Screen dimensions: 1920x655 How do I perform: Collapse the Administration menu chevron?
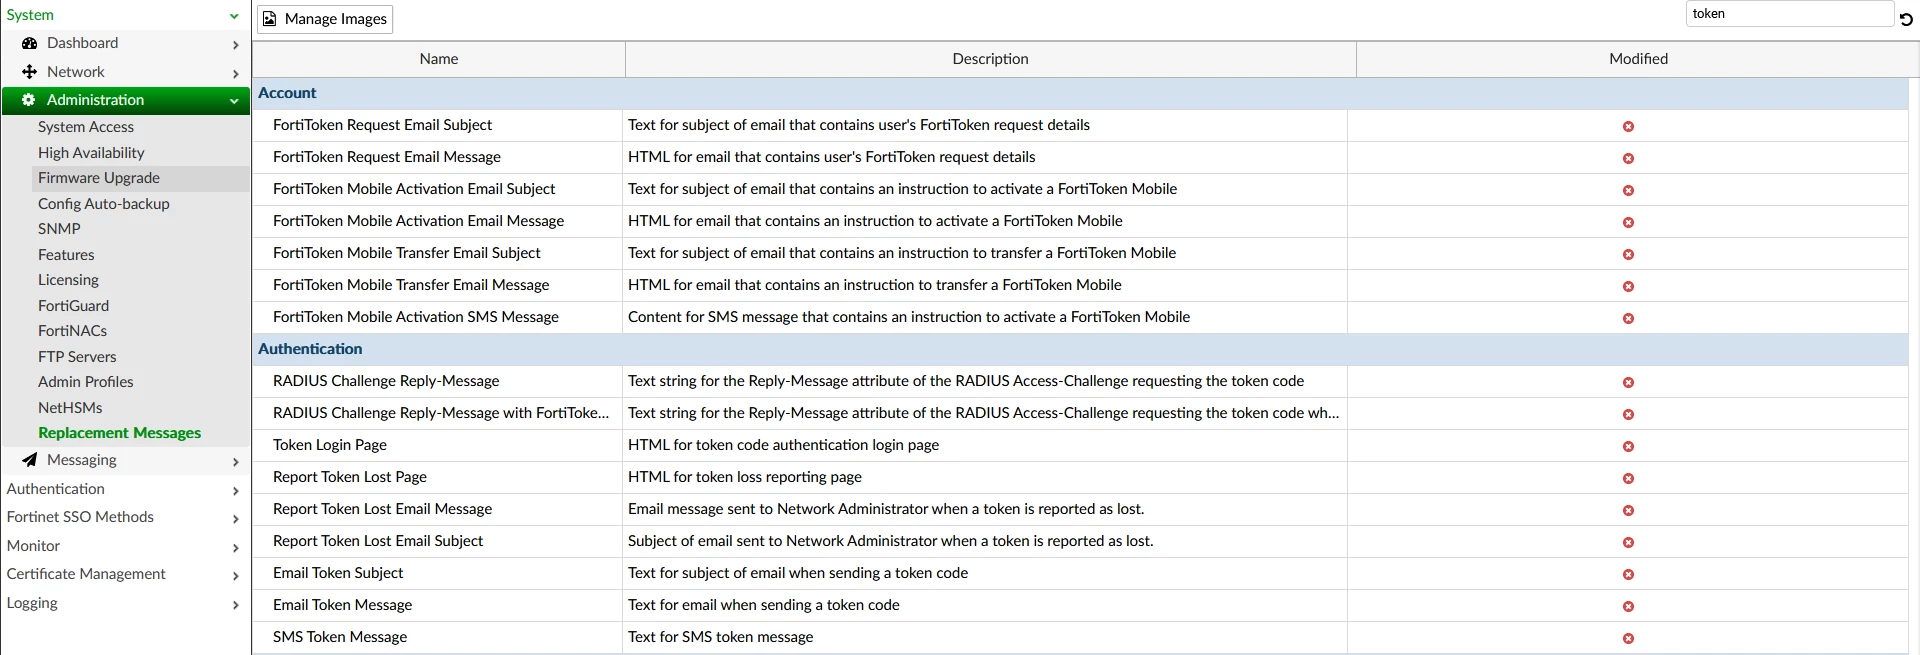234,101
